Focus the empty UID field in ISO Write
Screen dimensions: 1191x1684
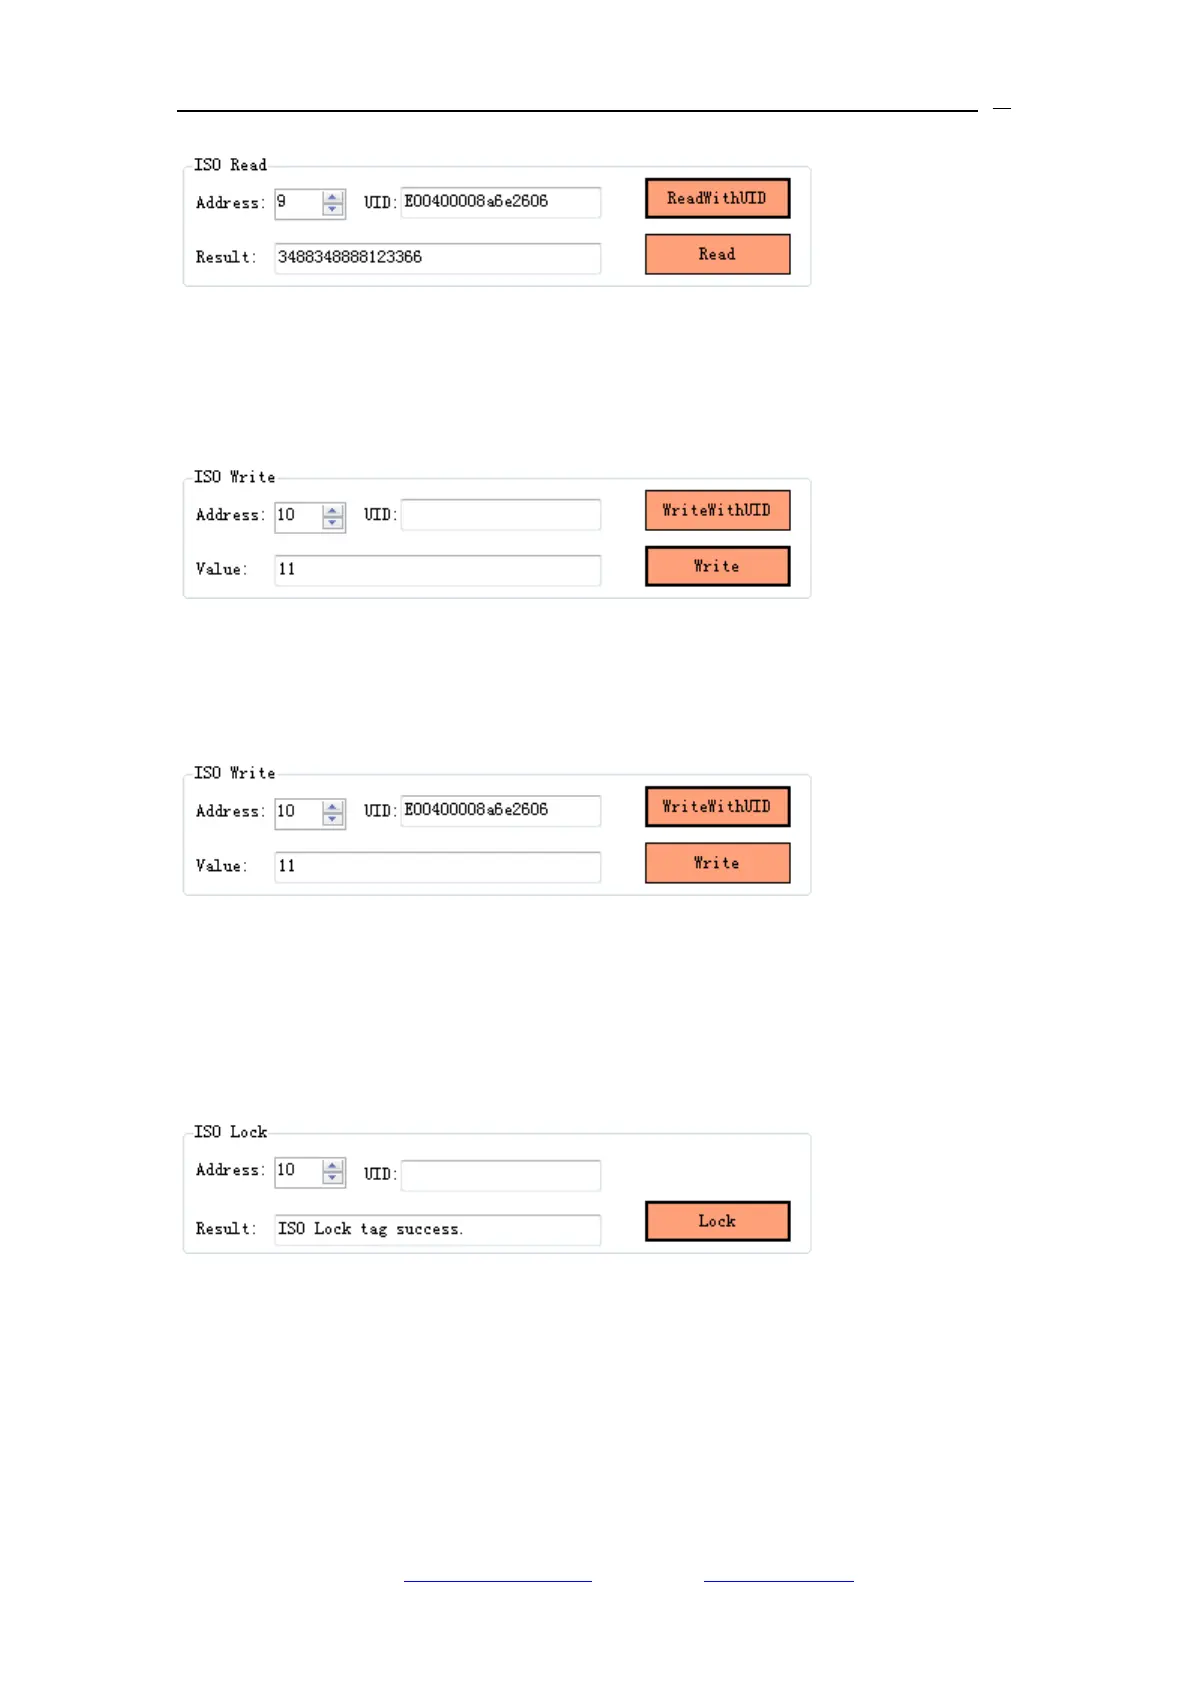click(x=500, y=515)
